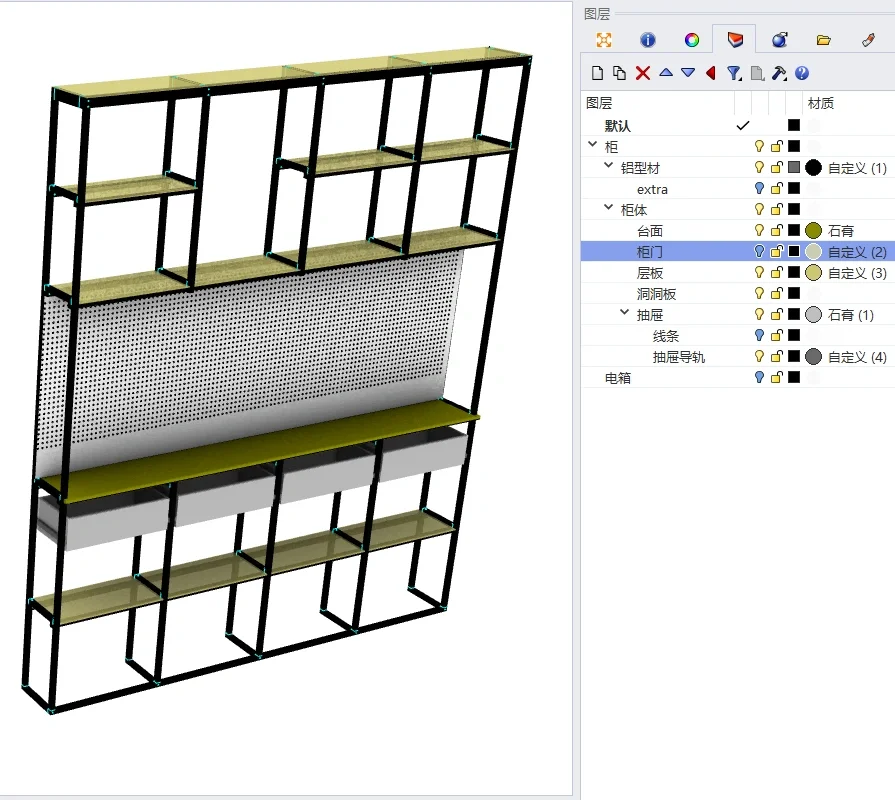Toggle visibility bulb of 柜 layer
The image size is (895, 800).
759,146
